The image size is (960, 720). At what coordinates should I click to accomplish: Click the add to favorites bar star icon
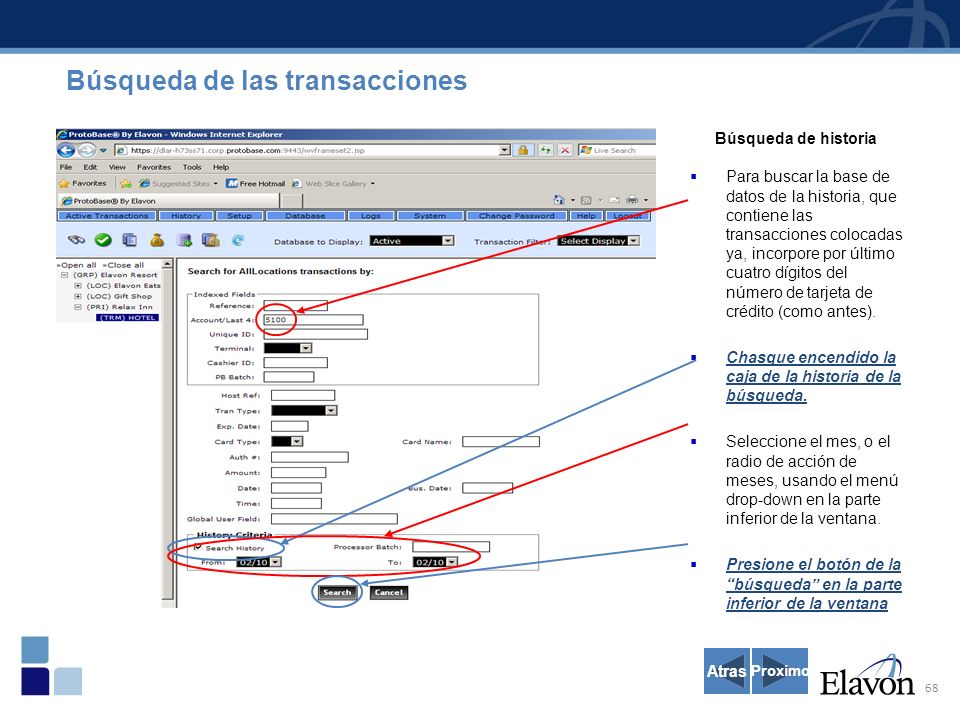coord(126,183)
